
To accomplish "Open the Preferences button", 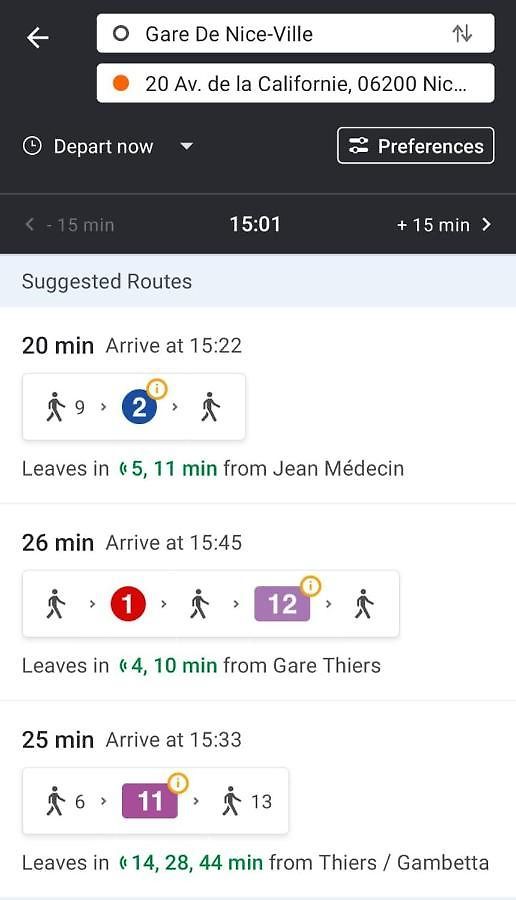I will pos(416,146).
